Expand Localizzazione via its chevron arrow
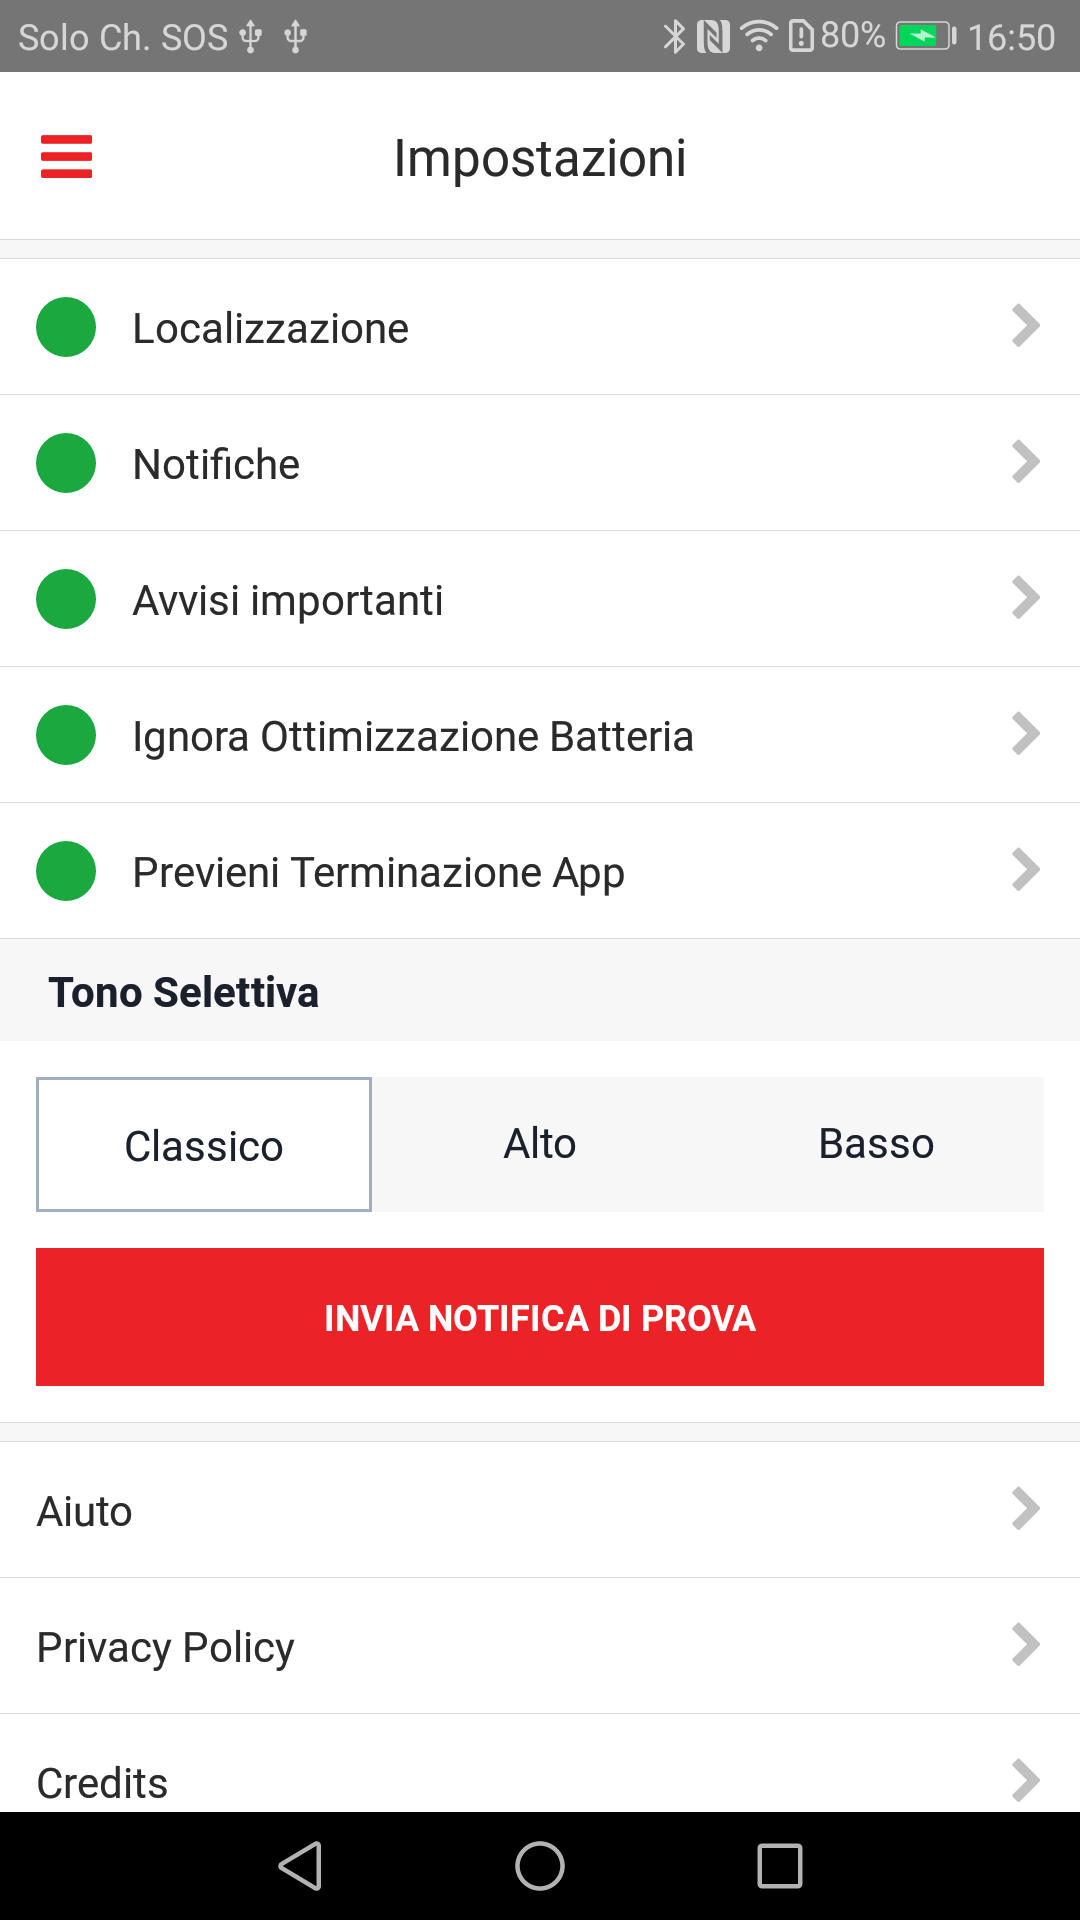Screen dimensions: 1080x1920 coord(1026,326)
